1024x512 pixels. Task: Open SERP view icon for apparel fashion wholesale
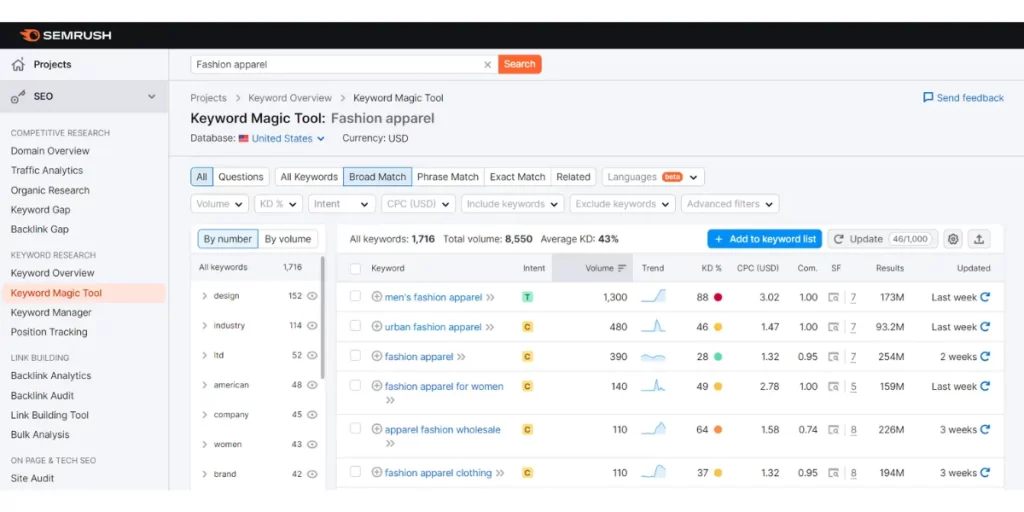coord(833,430)
